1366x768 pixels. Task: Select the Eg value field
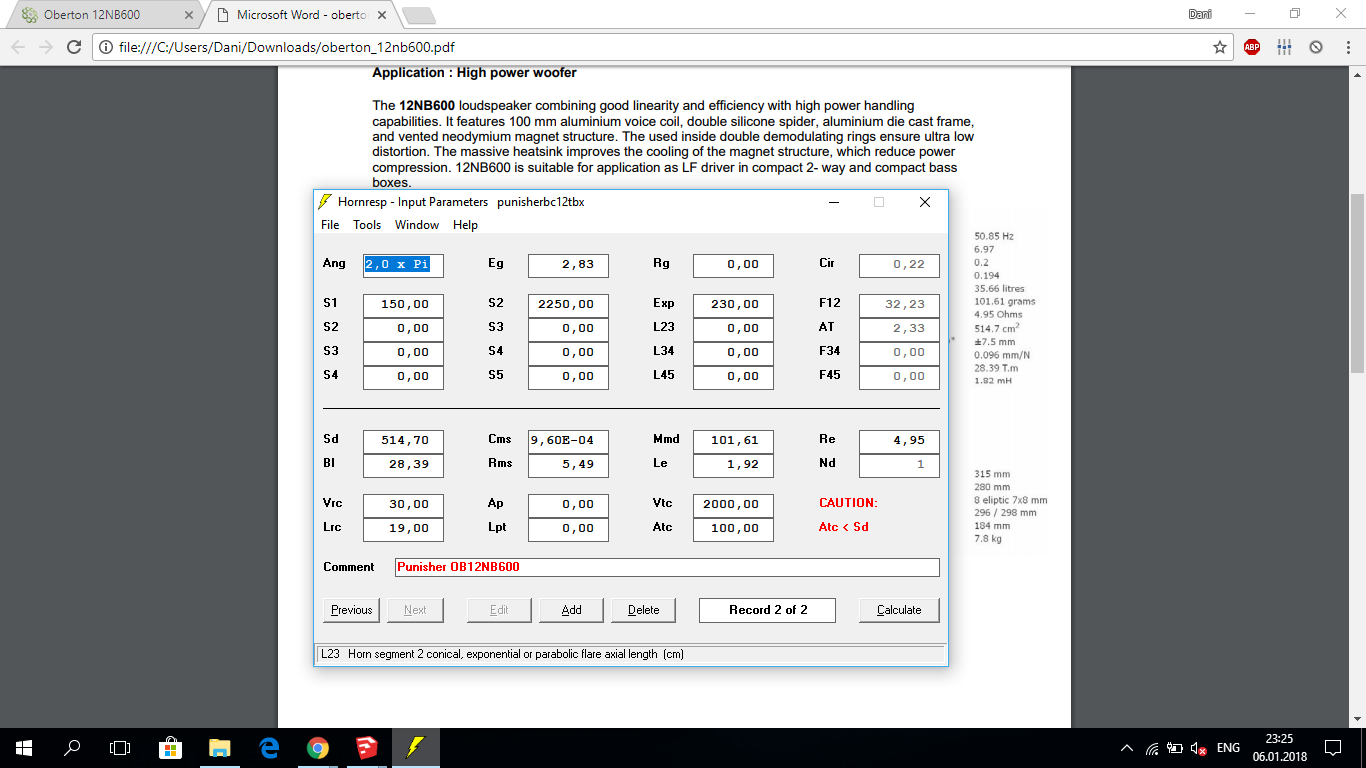coord(568,265)
